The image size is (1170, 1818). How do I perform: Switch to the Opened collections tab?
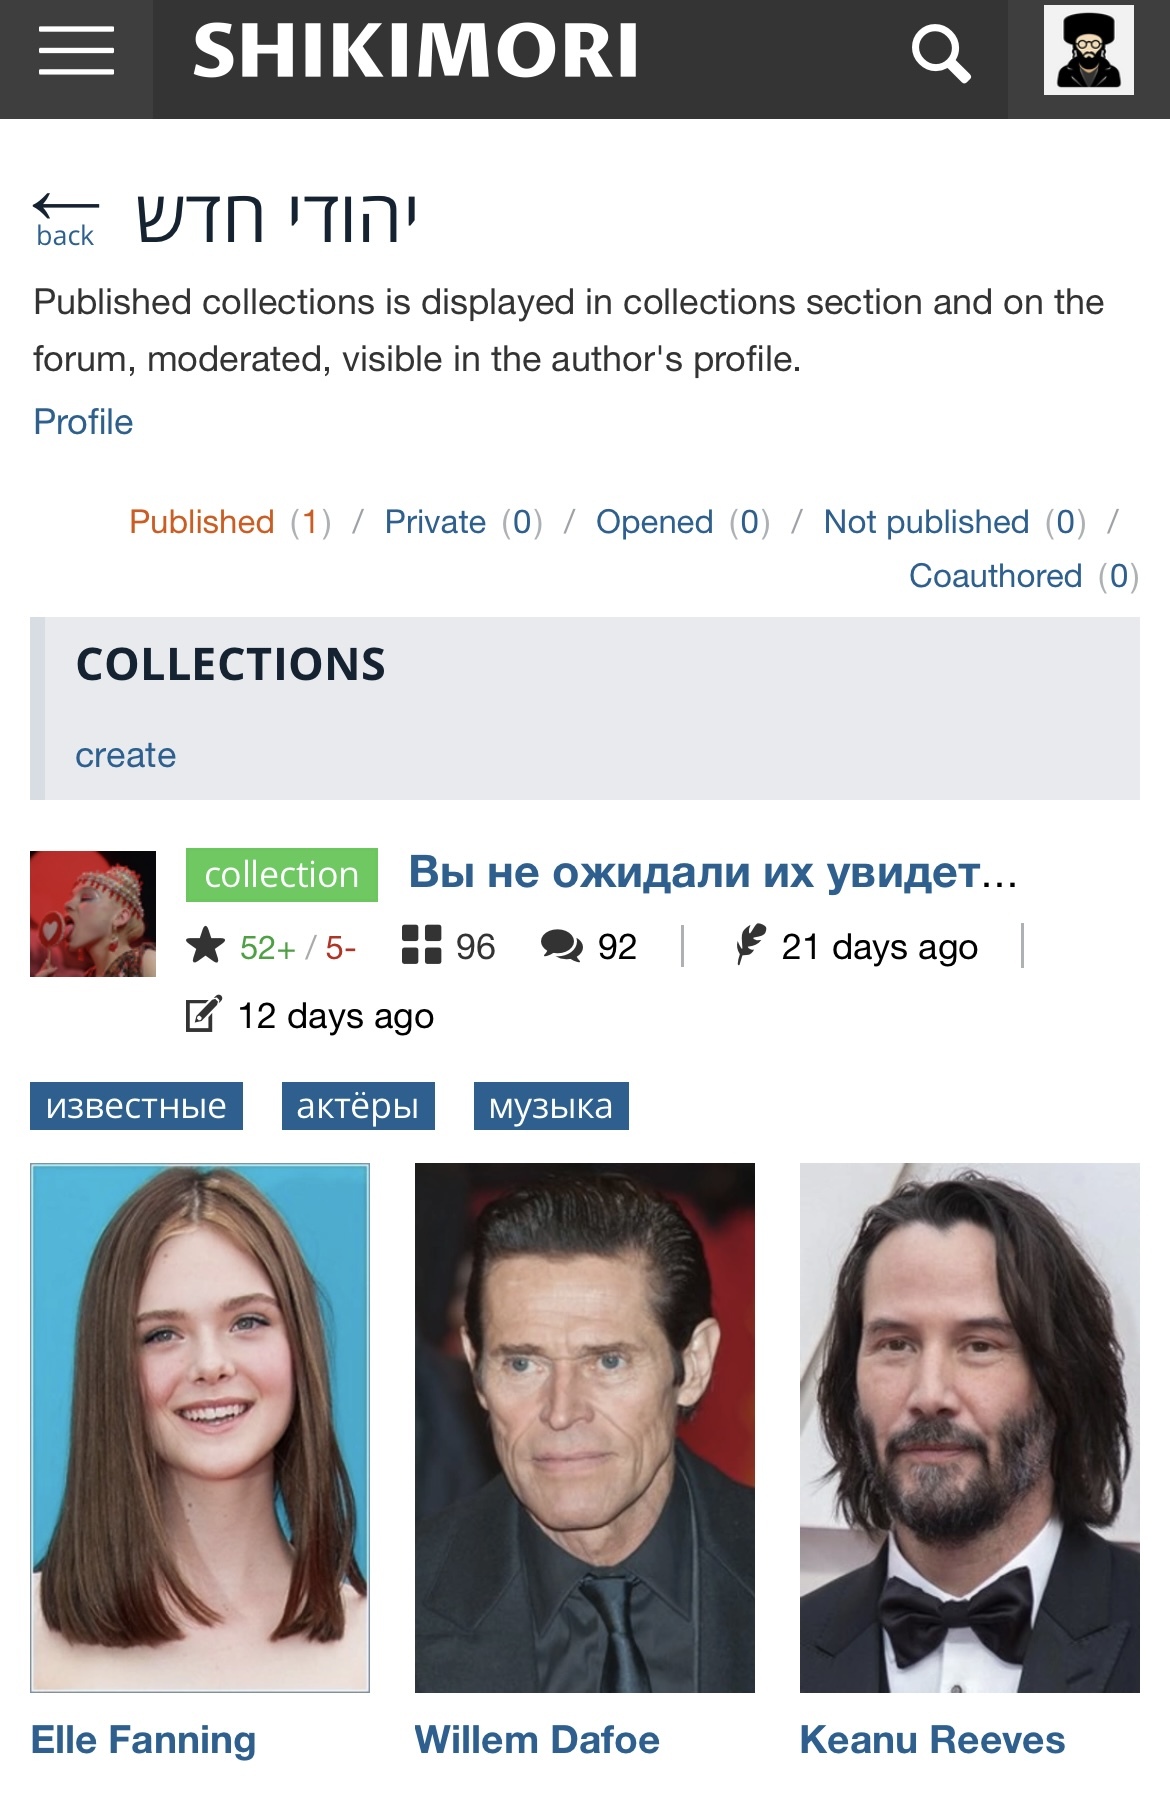(x=654, y=522)
